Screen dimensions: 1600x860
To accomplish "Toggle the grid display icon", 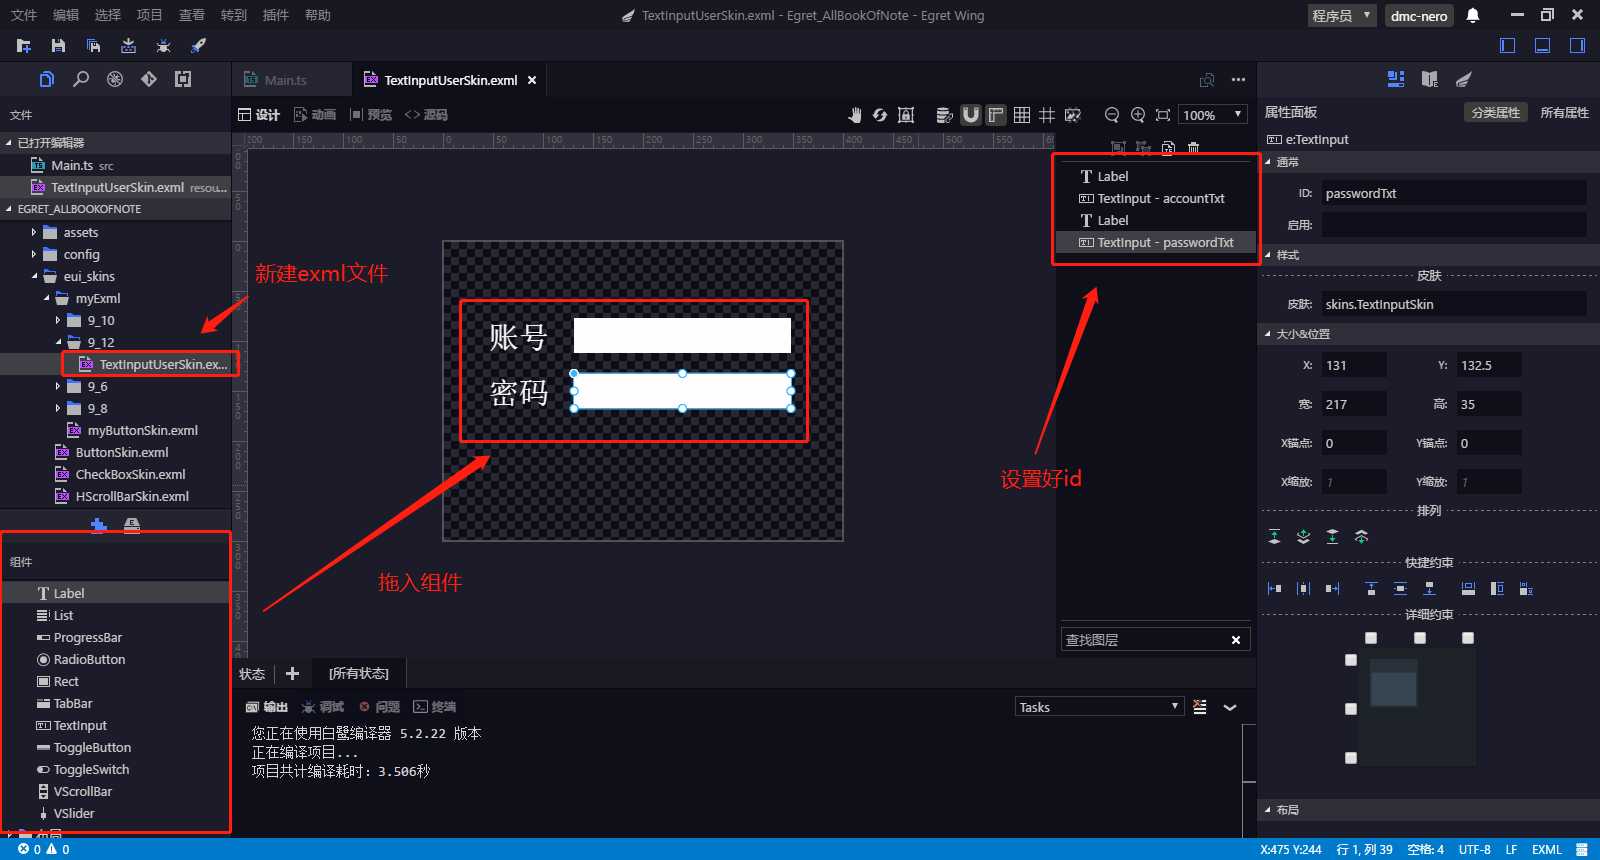I will (1022, 115).
